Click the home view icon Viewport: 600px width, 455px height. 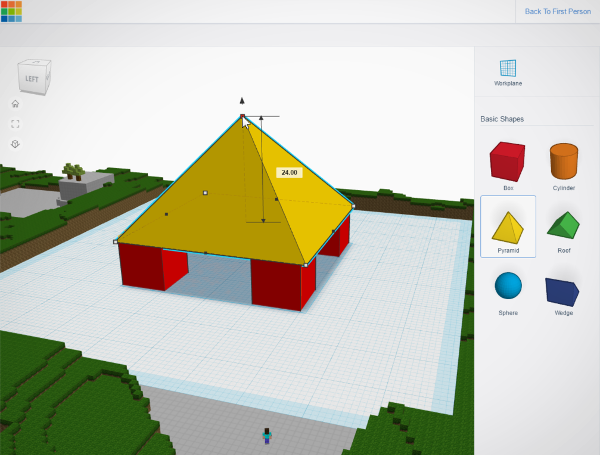coord(16,103)
